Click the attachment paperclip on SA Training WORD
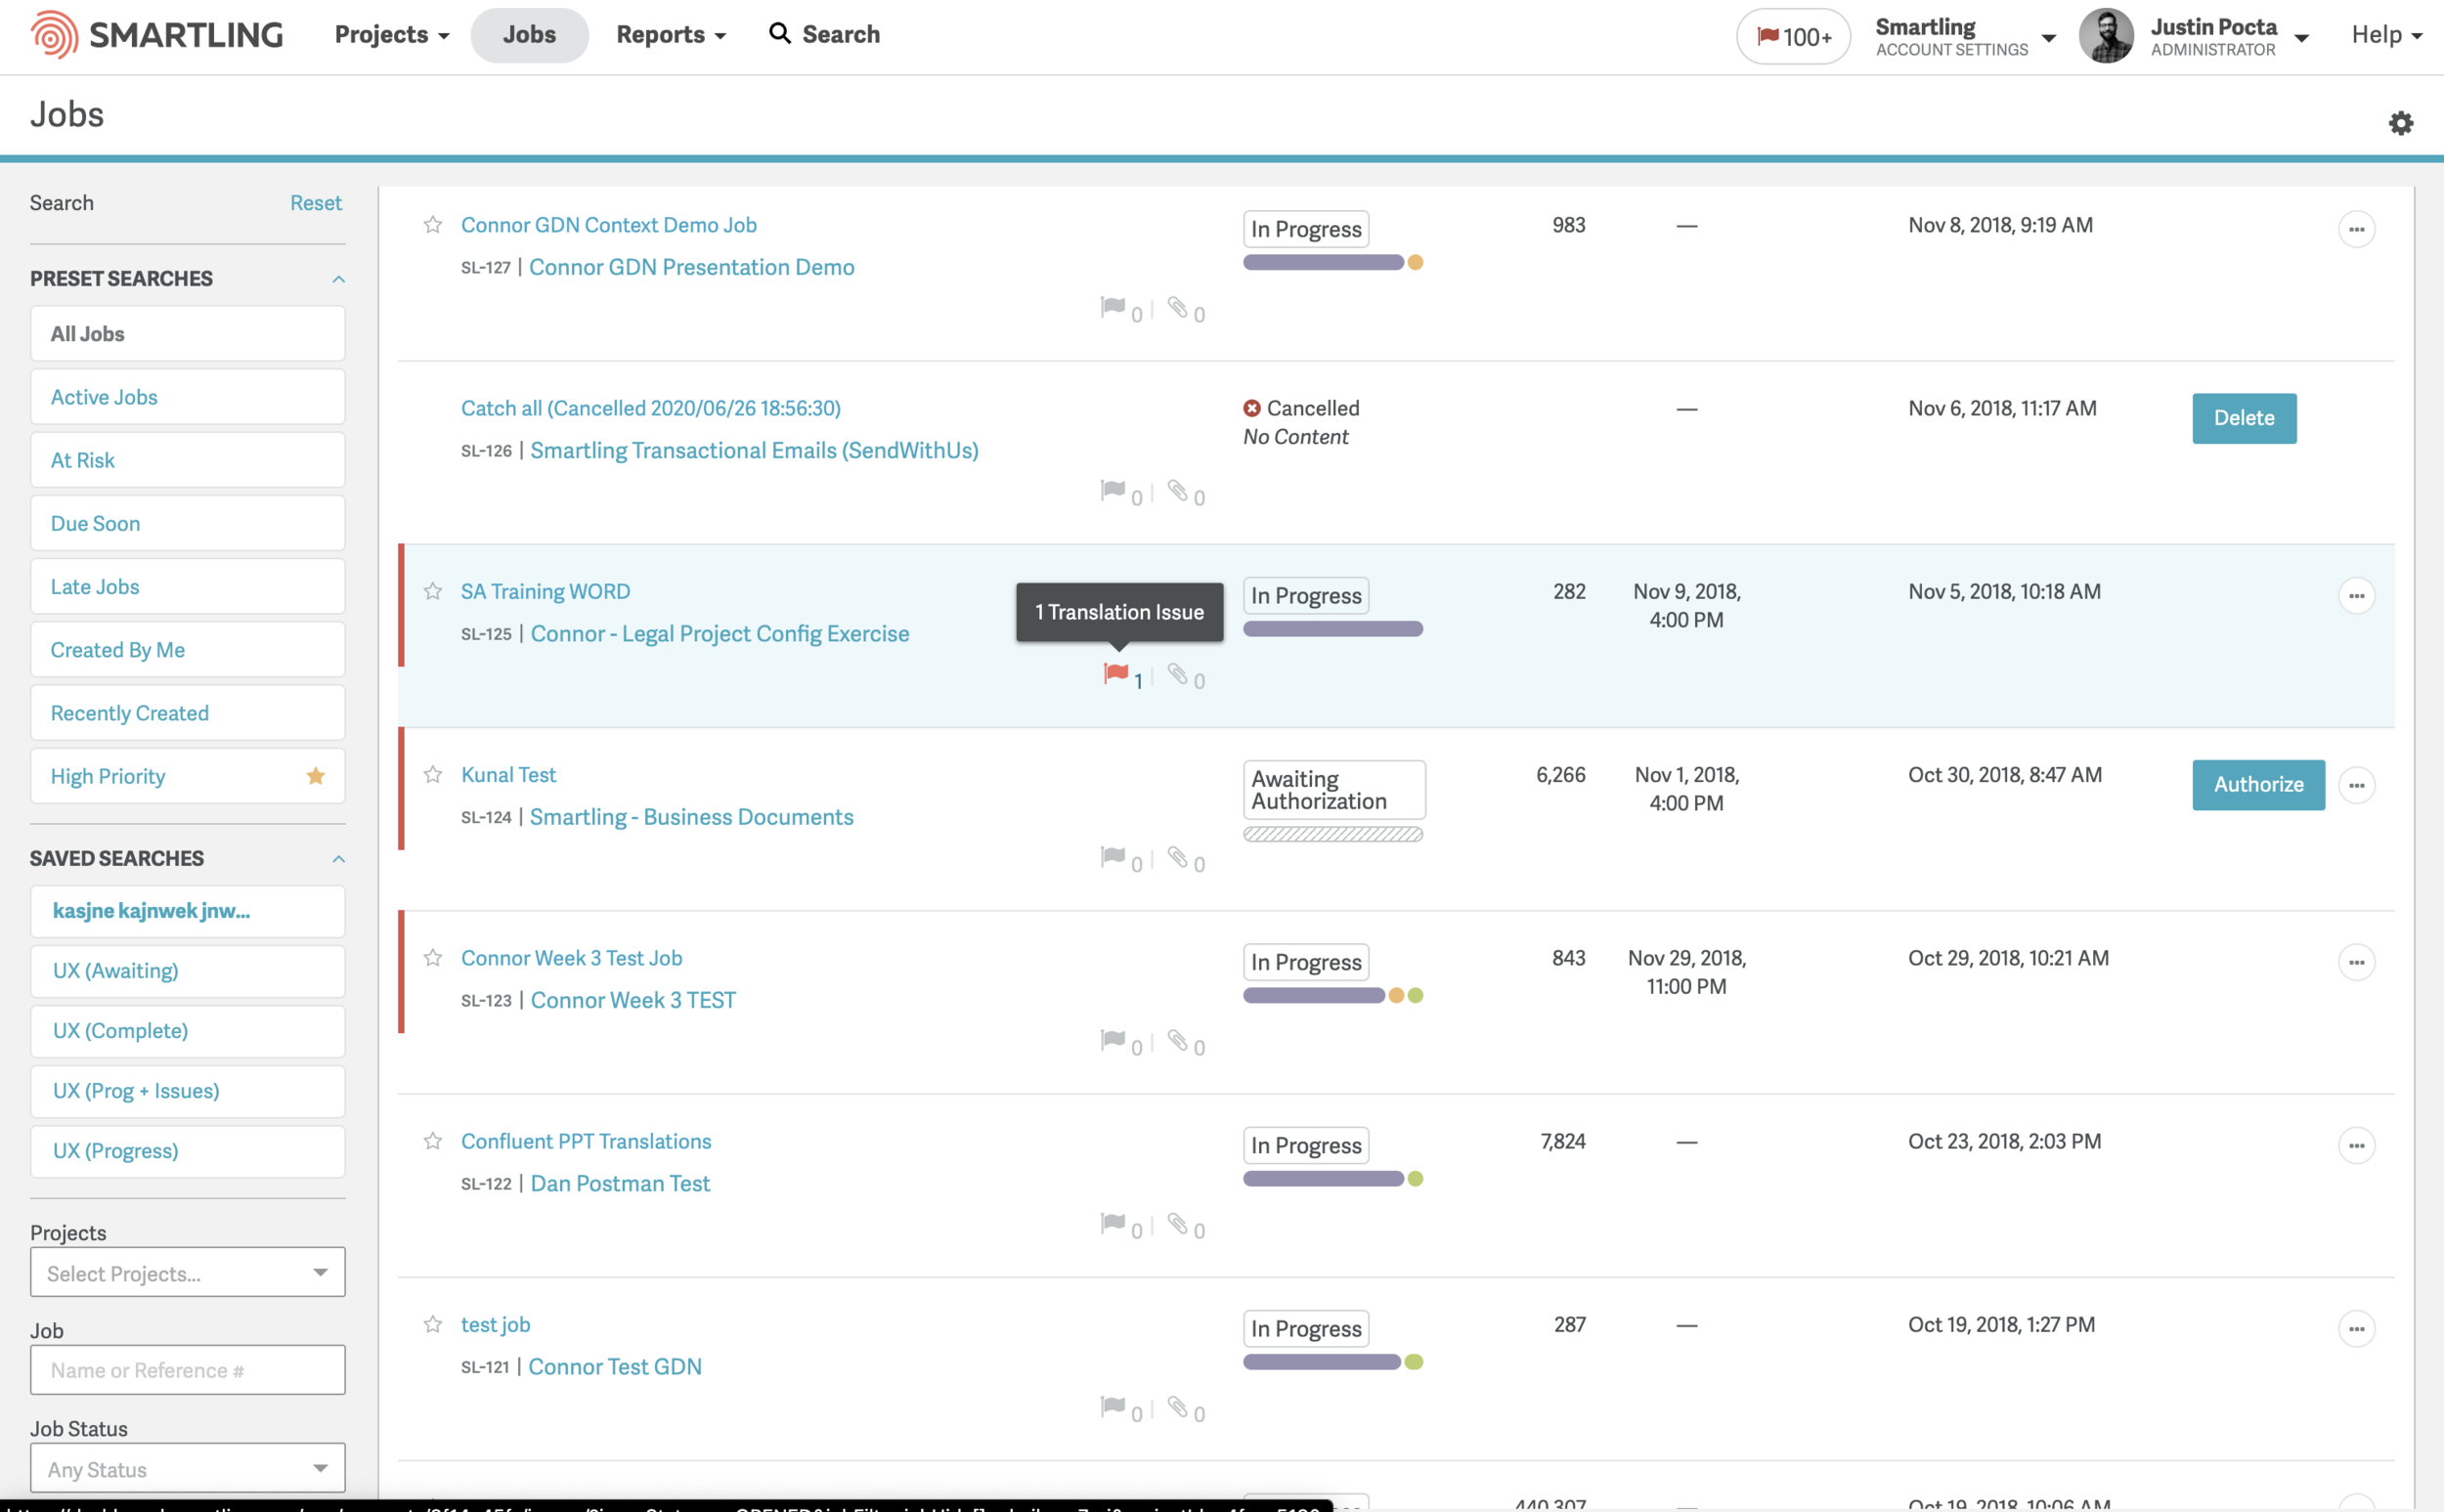This screenshot has width=2444, height=1512. (x=1178, y=674)
